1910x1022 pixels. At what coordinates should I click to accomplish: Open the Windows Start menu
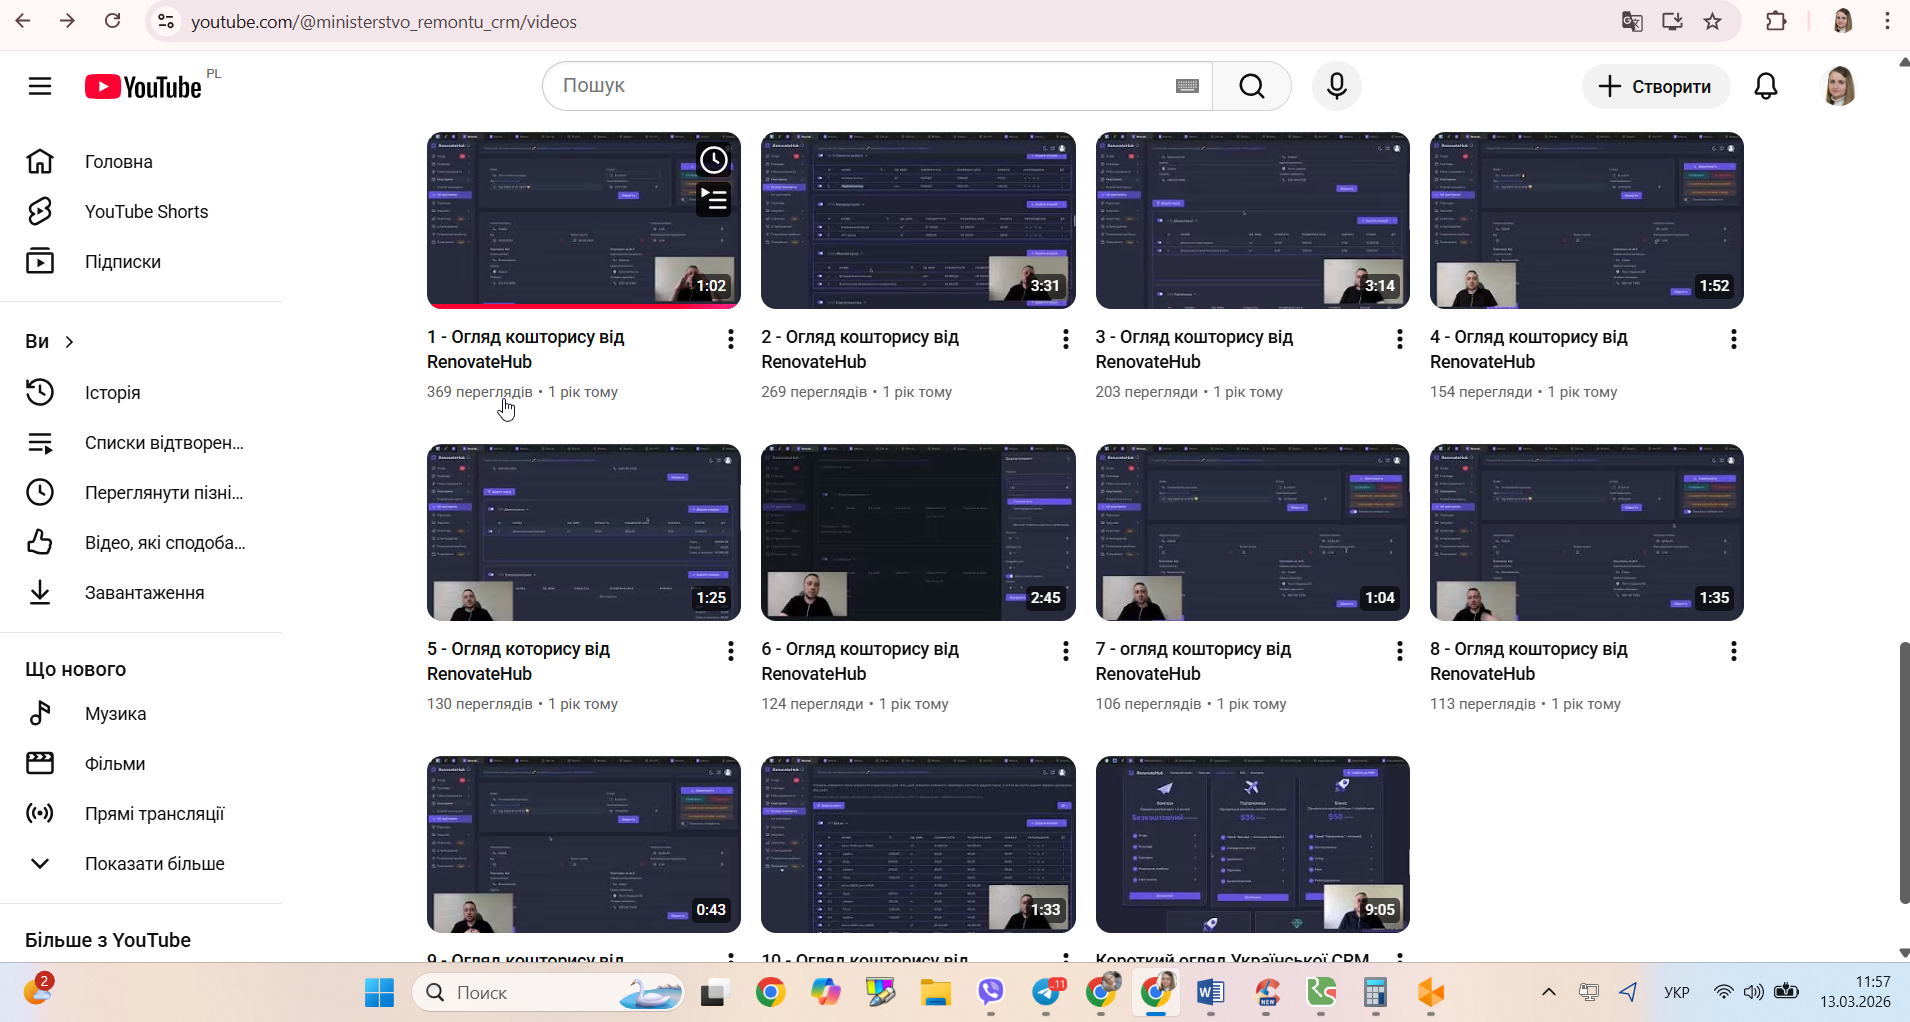pos(379,993)
